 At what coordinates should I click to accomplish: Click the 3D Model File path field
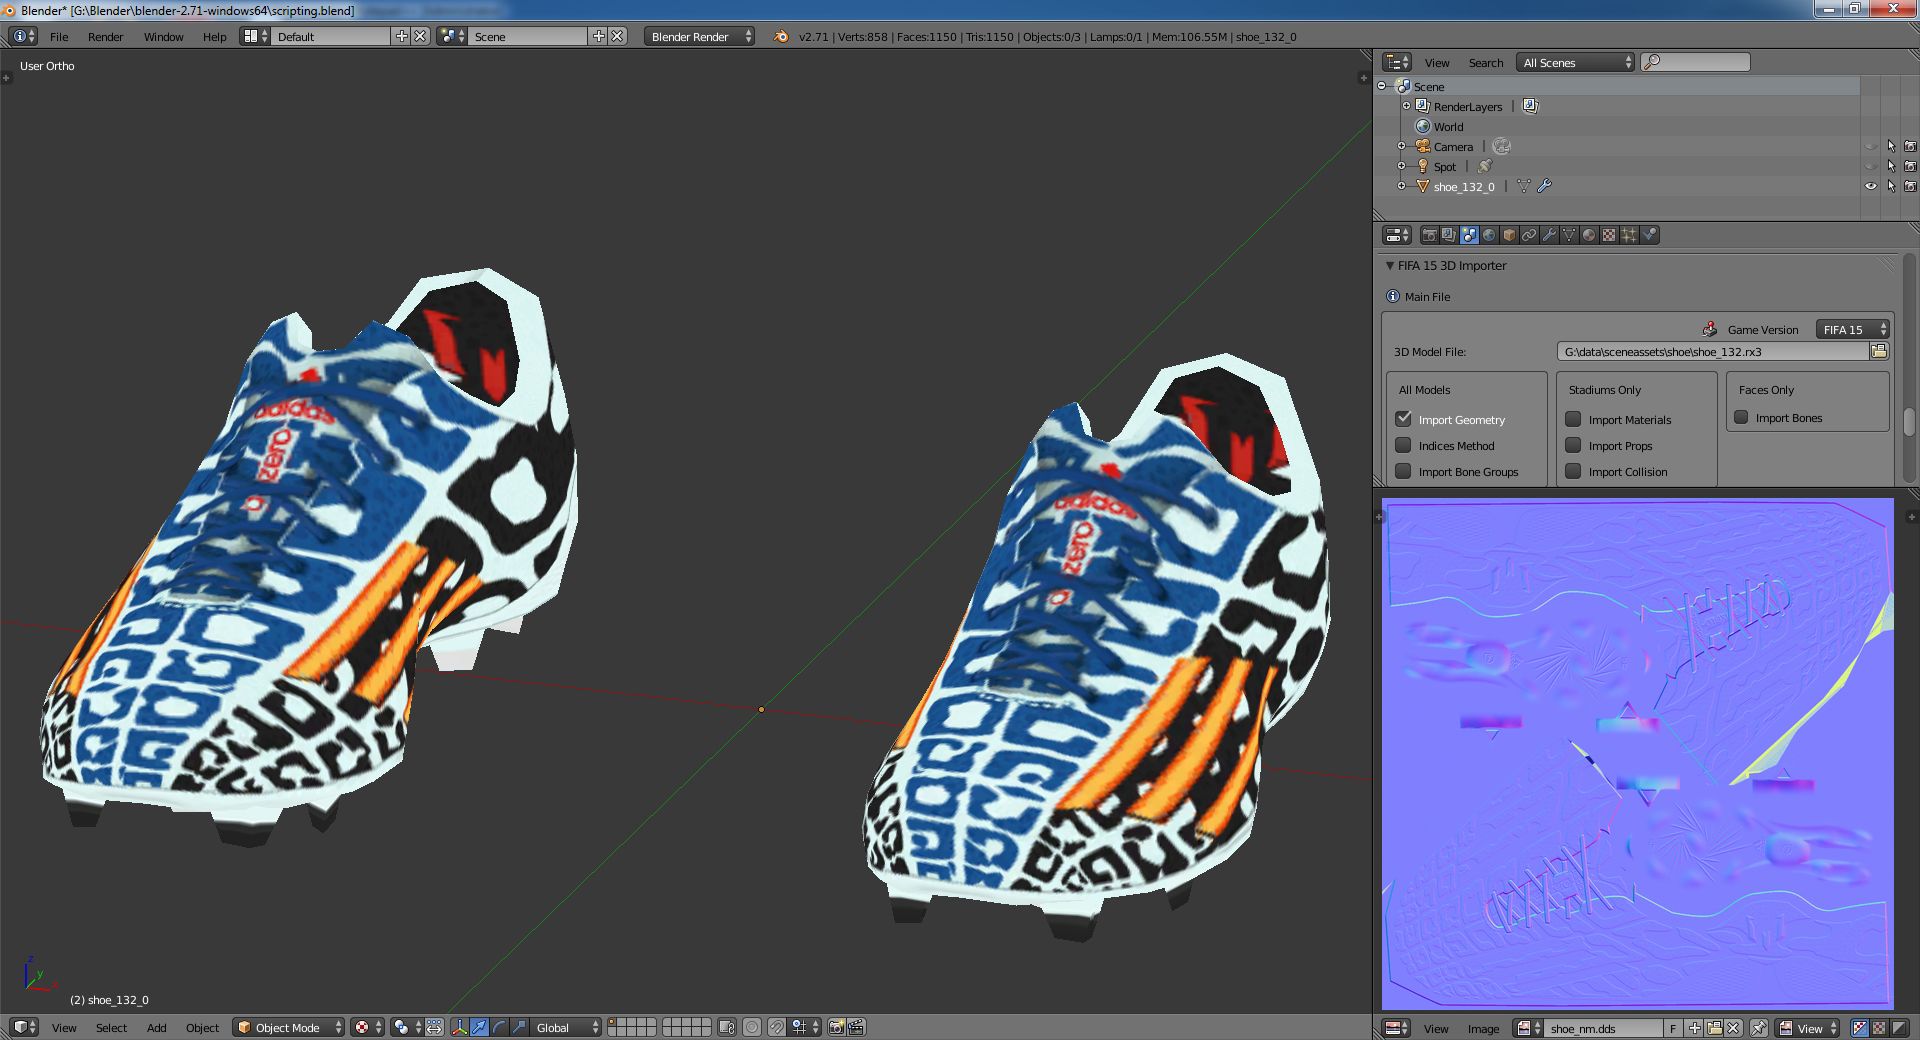(1712, 352)
